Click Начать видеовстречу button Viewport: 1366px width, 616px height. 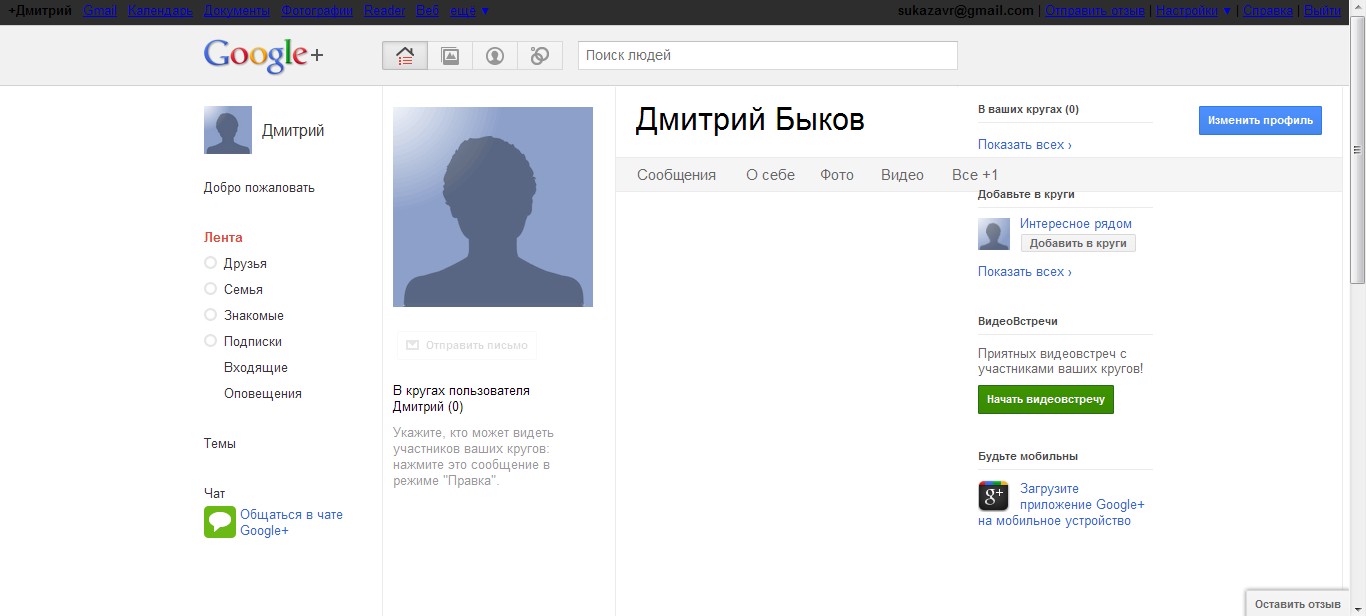pos(1045,399)
